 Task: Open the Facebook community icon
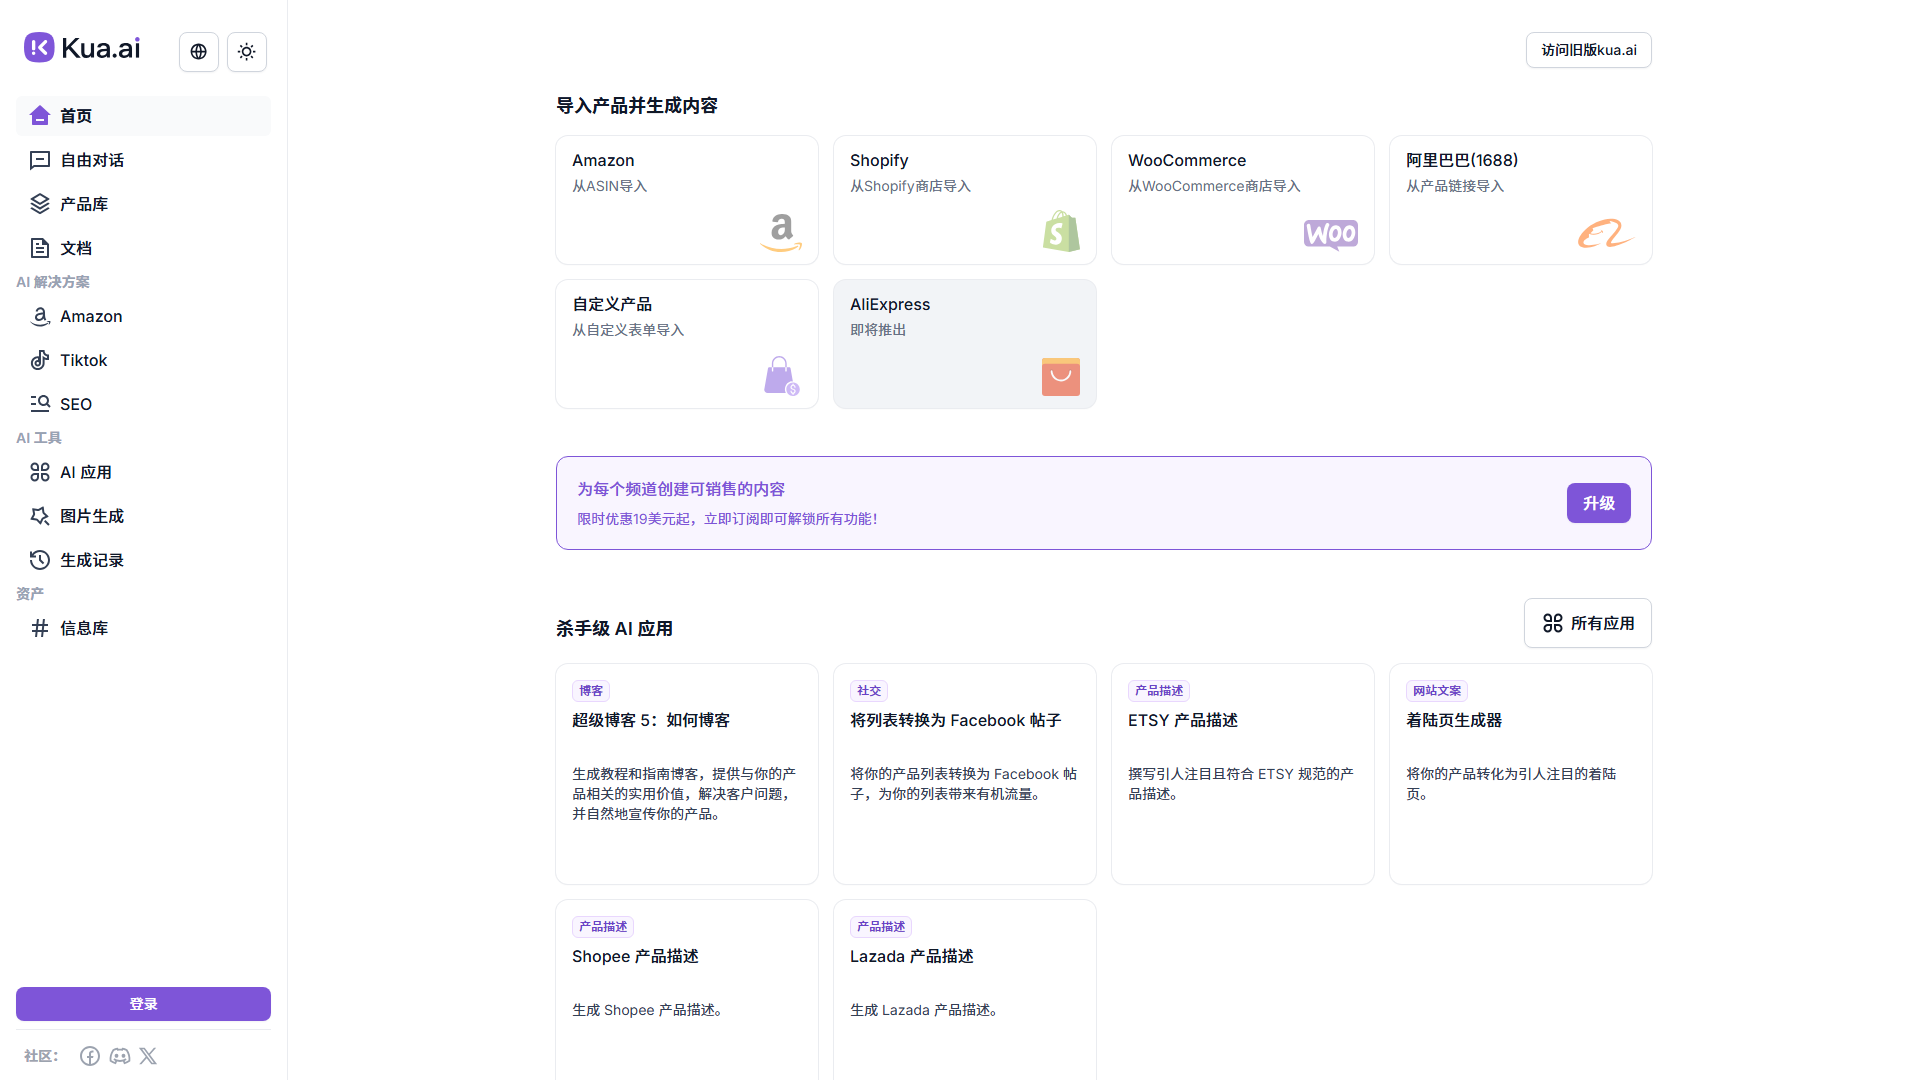coord(90,1056)
